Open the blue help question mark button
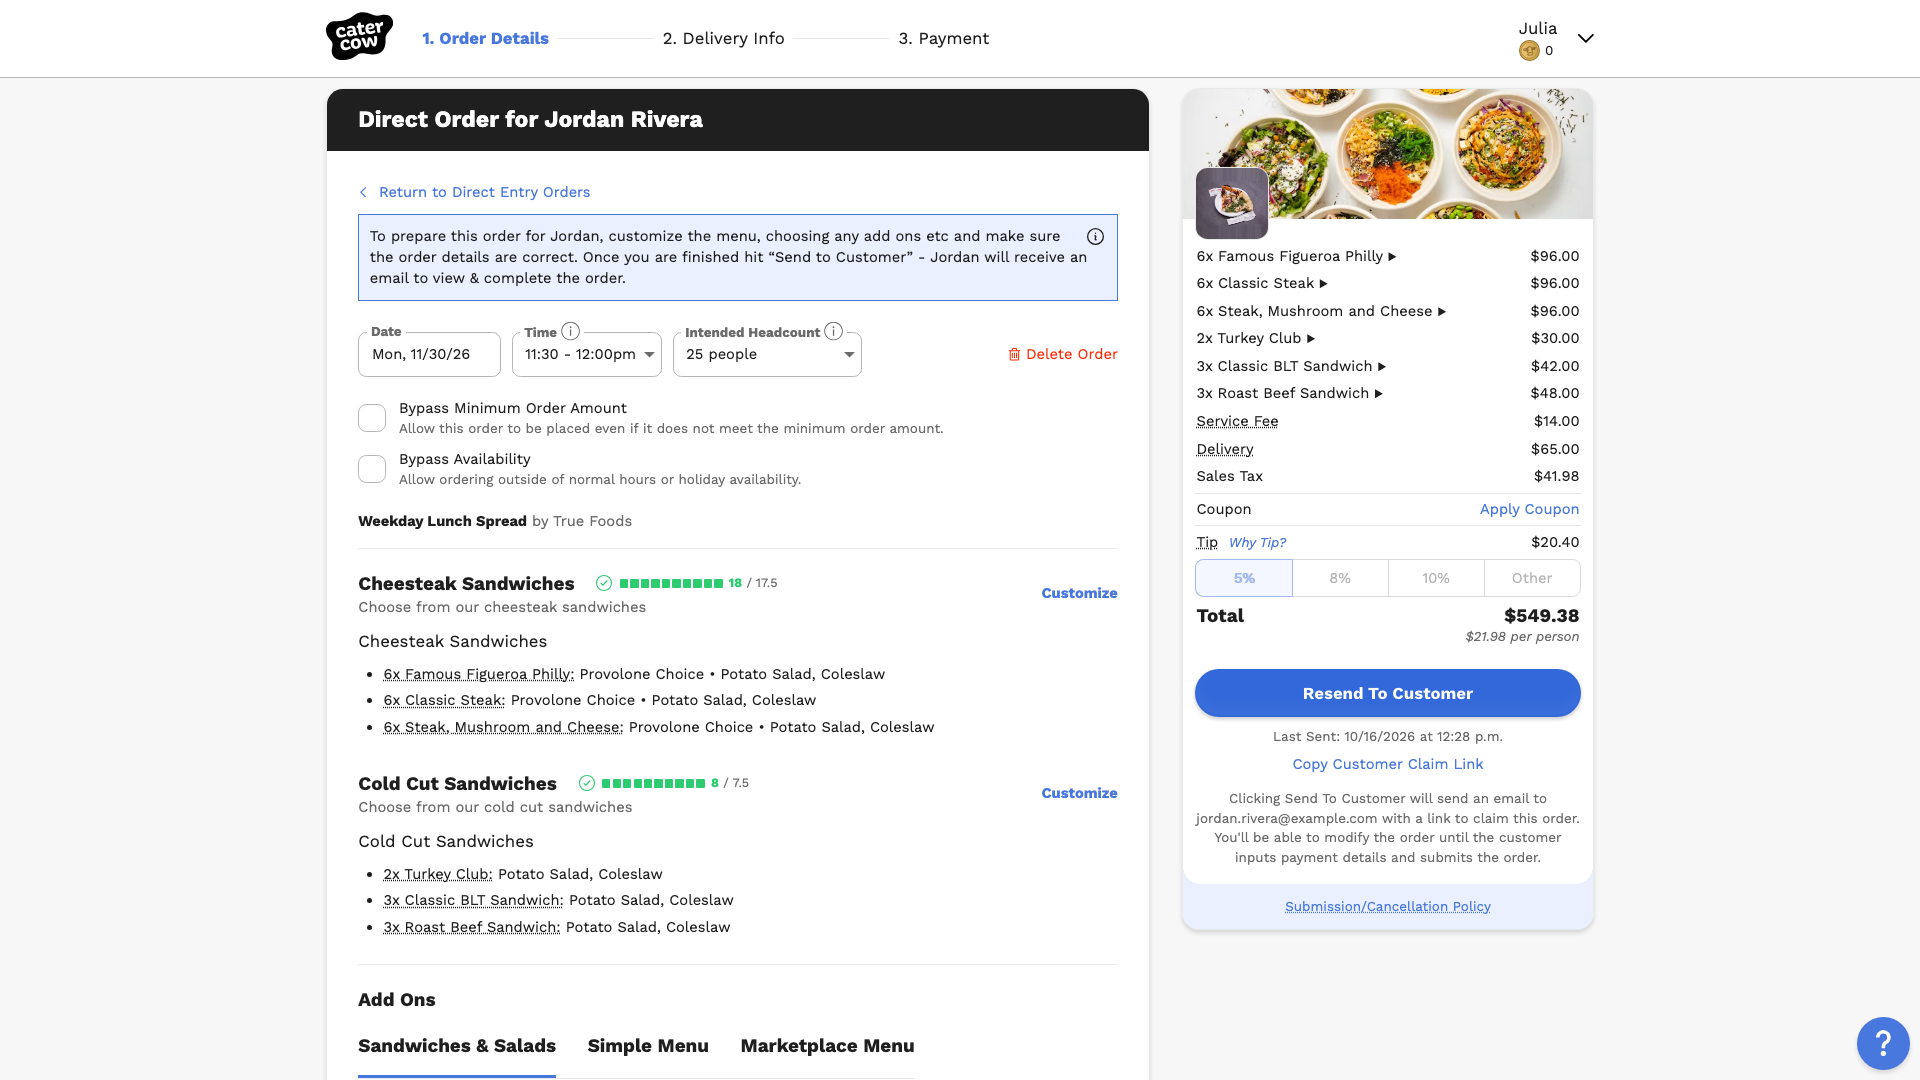The width and height of the screenshot is (1920, 1080). 1883,1043
